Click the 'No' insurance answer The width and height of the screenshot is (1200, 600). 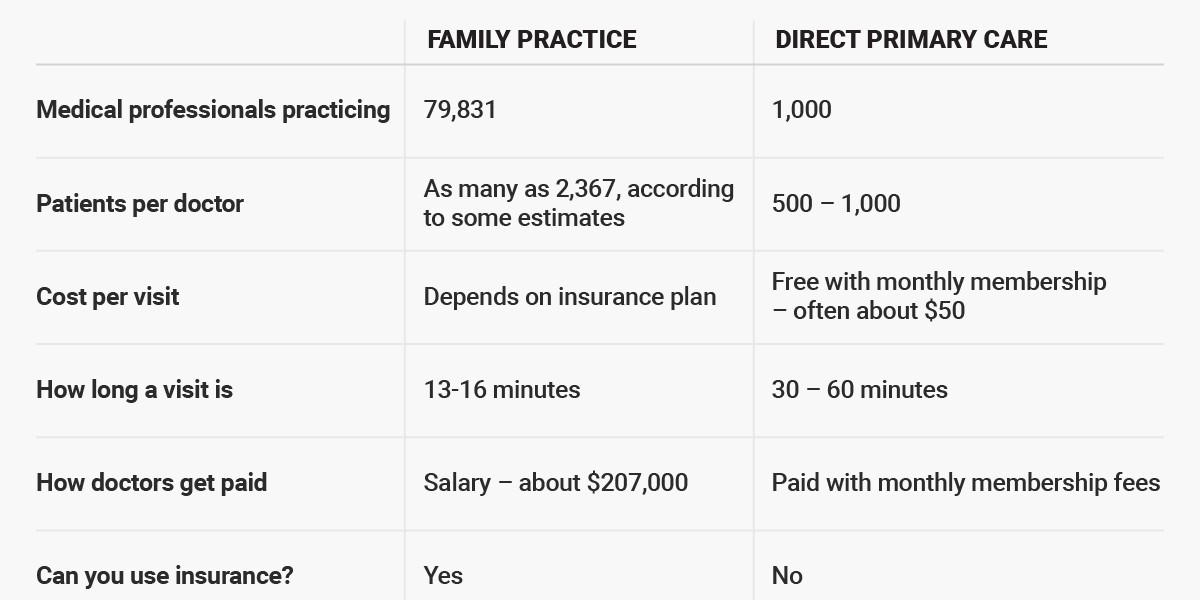pyautogui.click(x=787, y=576)
